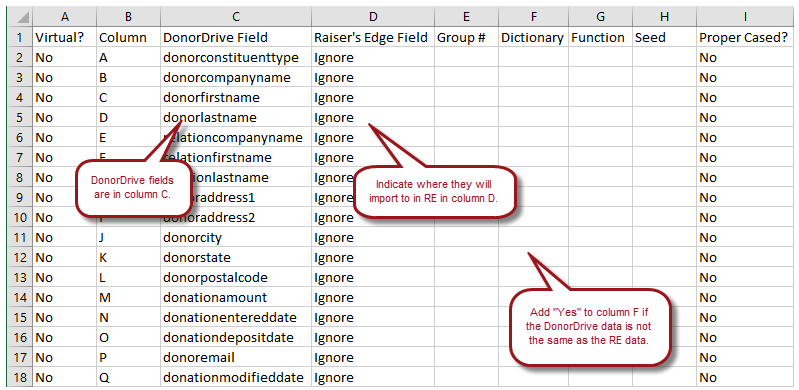The height and width of the screenshot is (390, 799).
Task: Click empty Dictionary cell in row 2
Action: point(534,58)
